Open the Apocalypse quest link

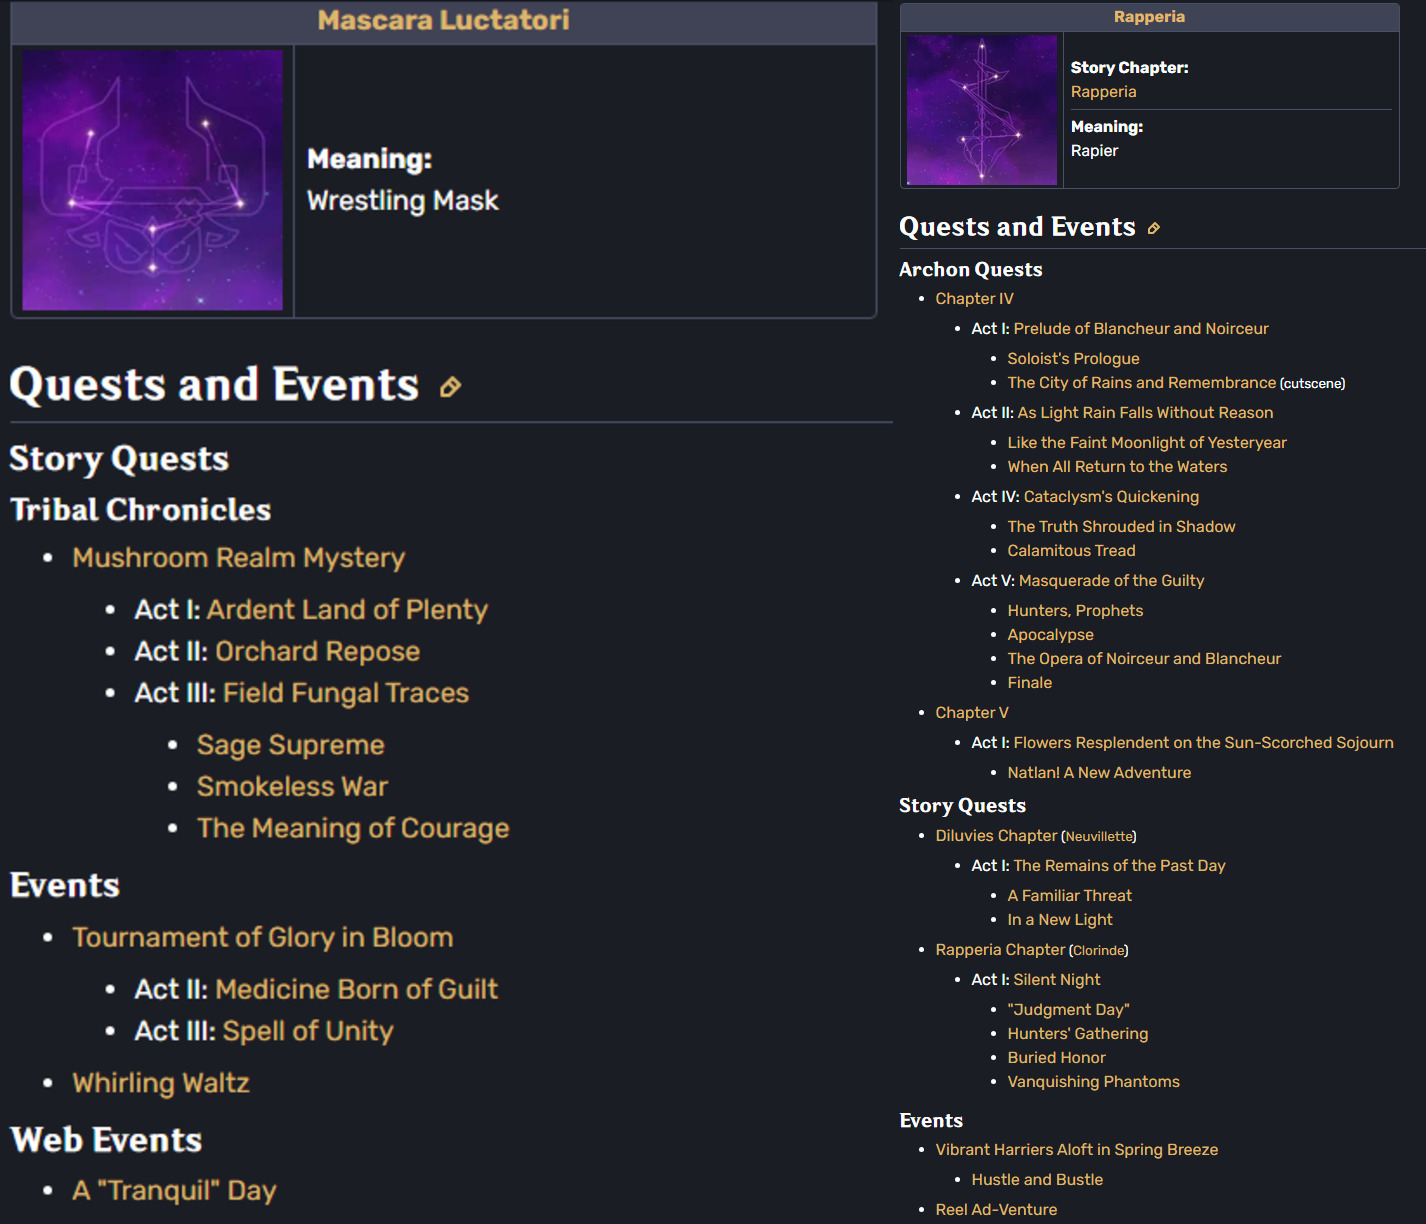tap(1051, 635)
